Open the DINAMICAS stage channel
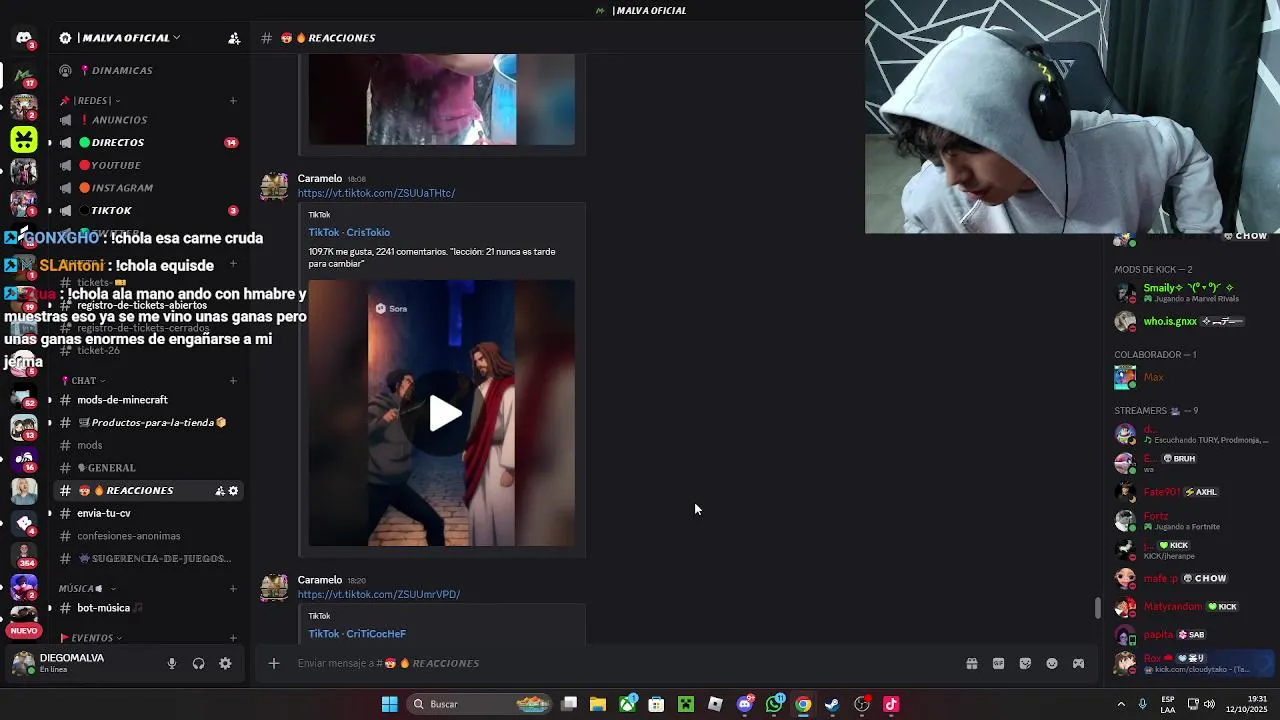 149,70
